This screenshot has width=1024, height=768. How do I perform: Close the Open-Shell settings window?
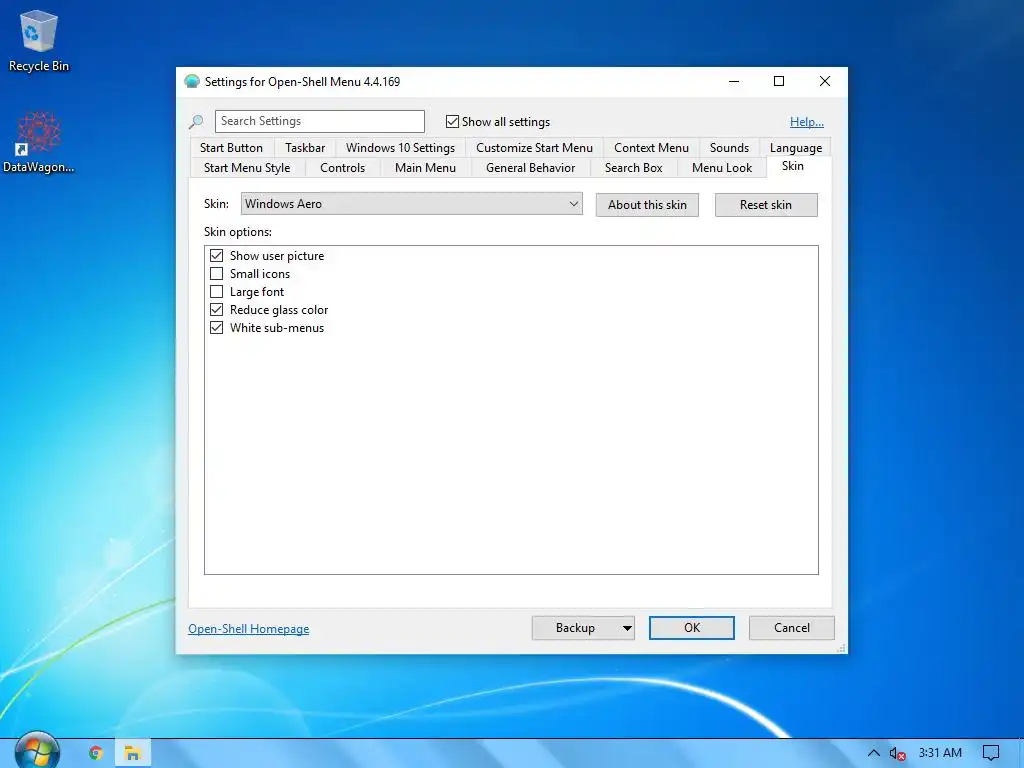[x=825, y=81]
